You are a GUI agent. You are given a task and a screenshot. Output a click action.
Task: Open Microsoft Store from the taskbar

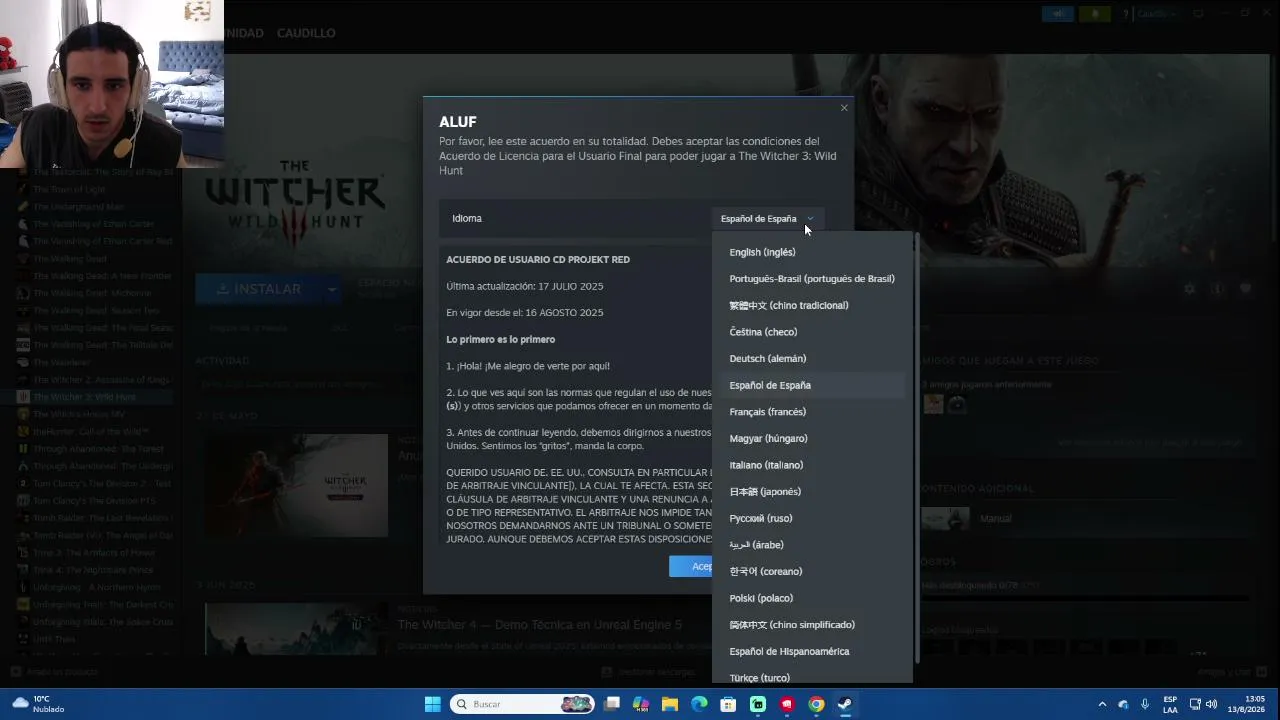[x=728, y=704]
